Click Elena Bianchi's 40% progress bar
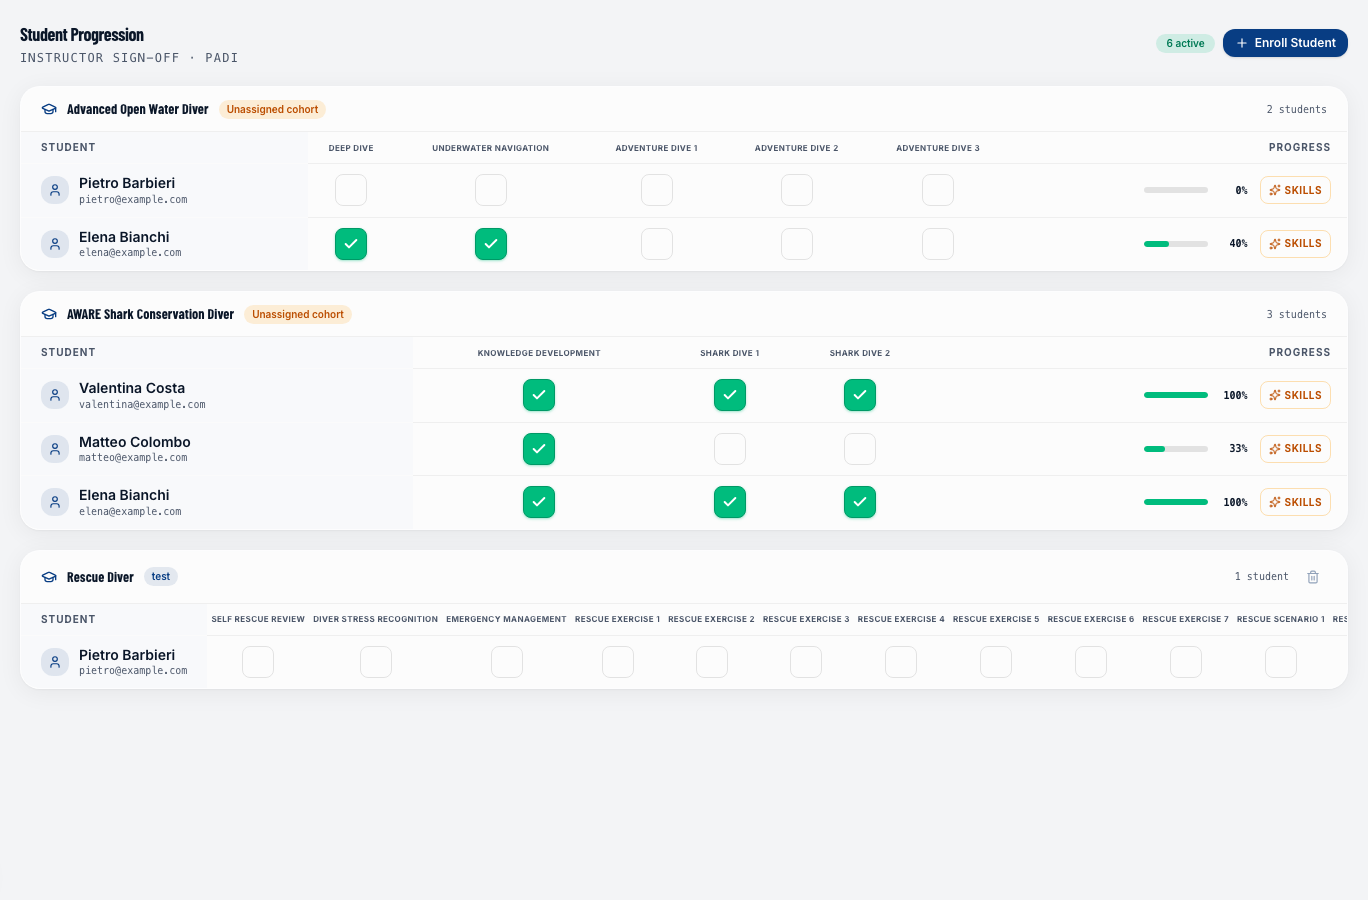The image size is (1368, 900). tap(1176, 244)
